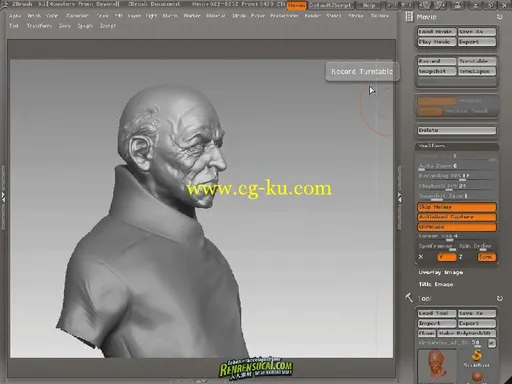
Task: Click the ZBrush logo icon at top-left
Action: (x=5, y=4)
